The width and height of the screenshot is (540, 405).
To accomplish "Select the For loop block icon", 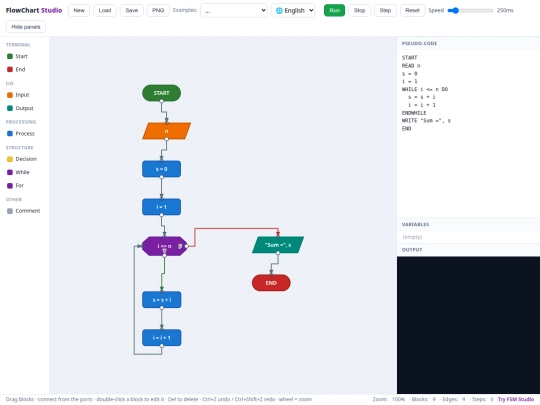I will coord(10,186).
